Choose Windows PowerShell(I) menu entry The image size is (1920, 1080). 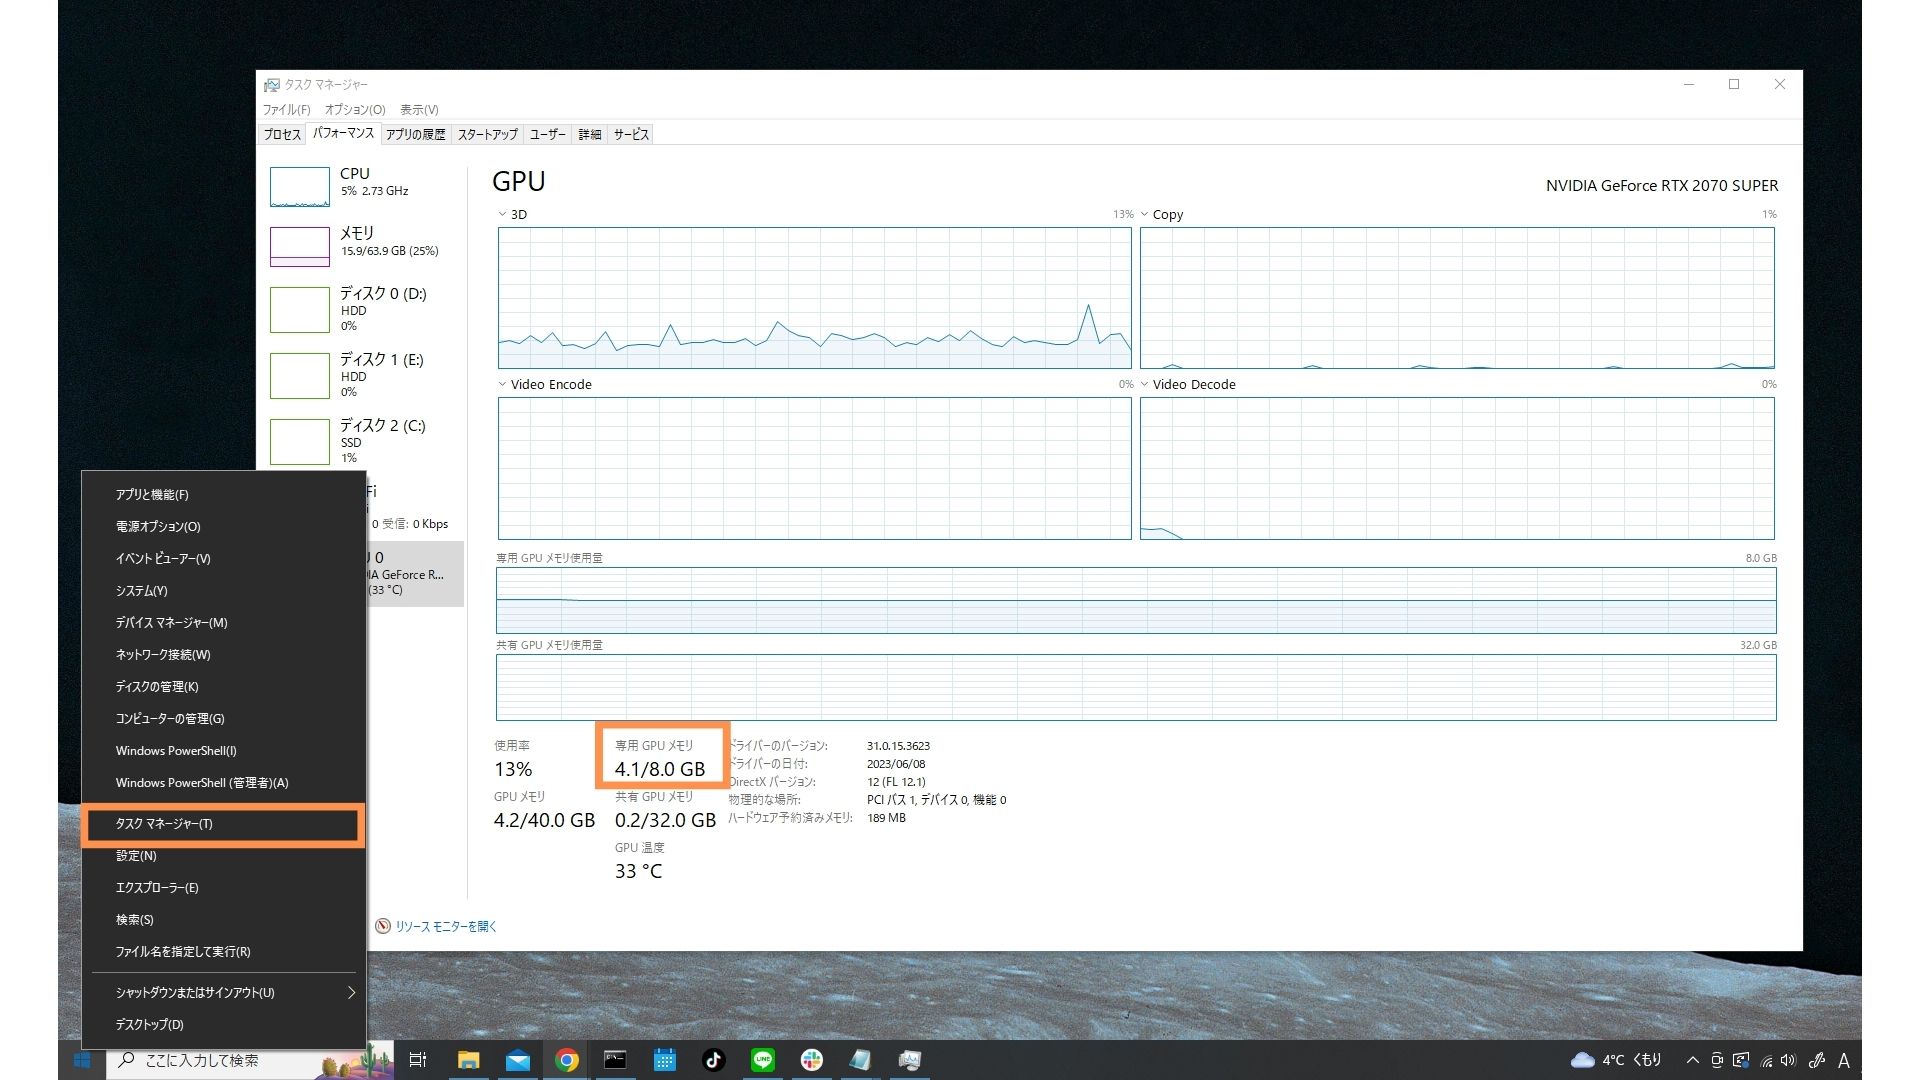[x=224, y=750]
